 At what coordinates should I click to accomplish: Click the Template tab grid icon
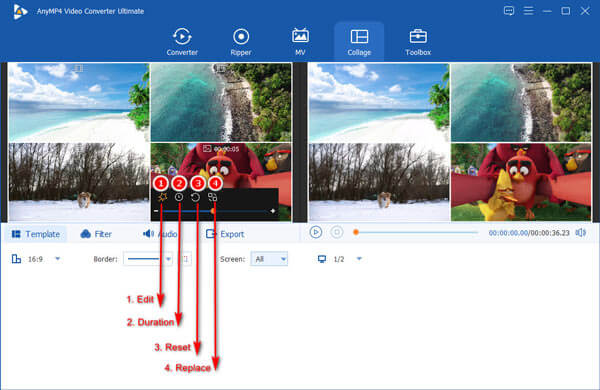click(16, 234)
